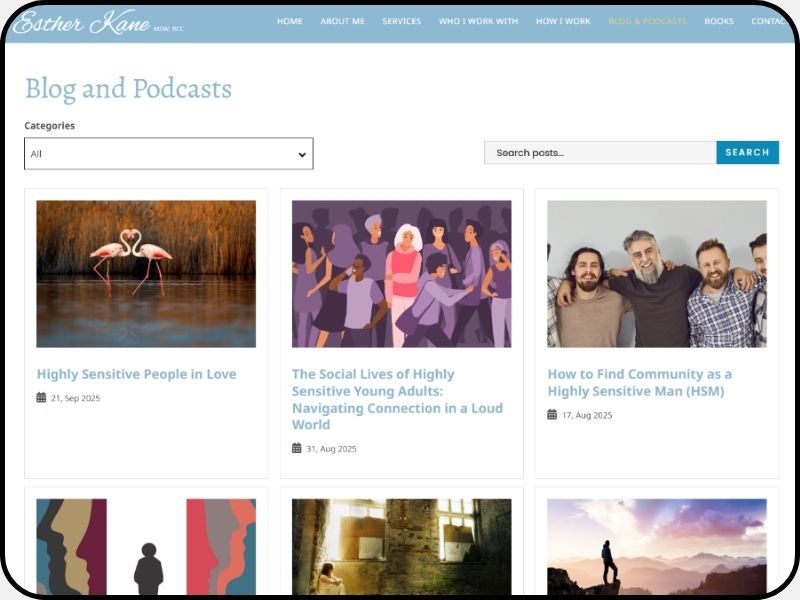Click calendar icon beside 17, Aug 2025
800x600 pixels.
(552, 414)
